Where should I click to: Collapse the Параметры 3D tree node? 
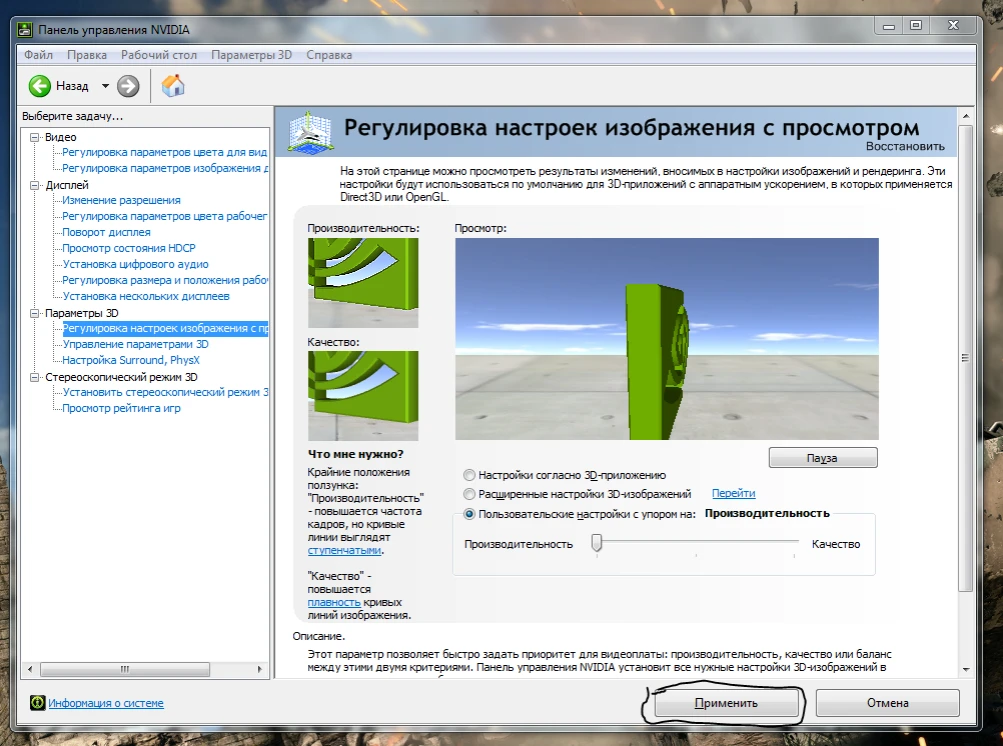point(35,313)
